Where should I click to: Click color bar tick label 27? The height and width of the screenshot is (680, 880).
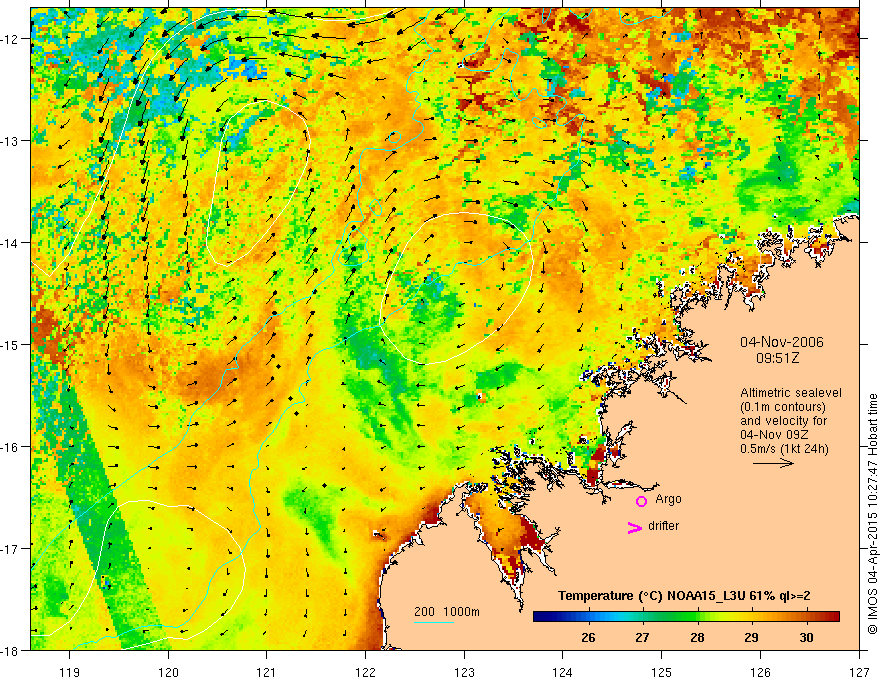tap(643, 638)
